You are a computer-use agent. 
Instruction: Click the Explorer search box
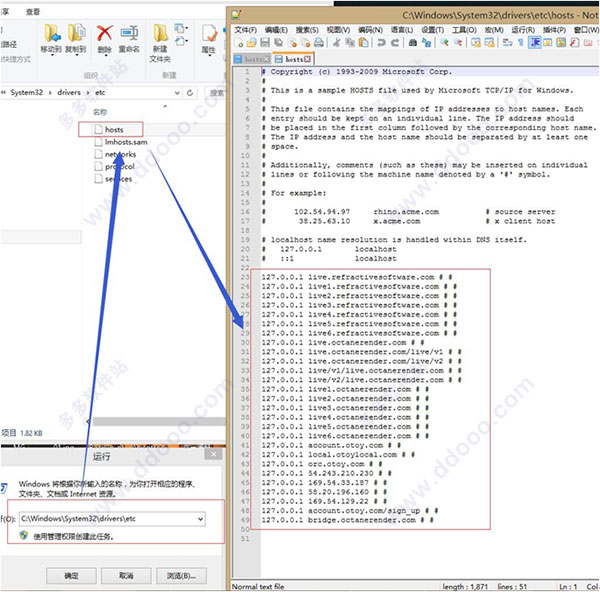coord(216,93)
